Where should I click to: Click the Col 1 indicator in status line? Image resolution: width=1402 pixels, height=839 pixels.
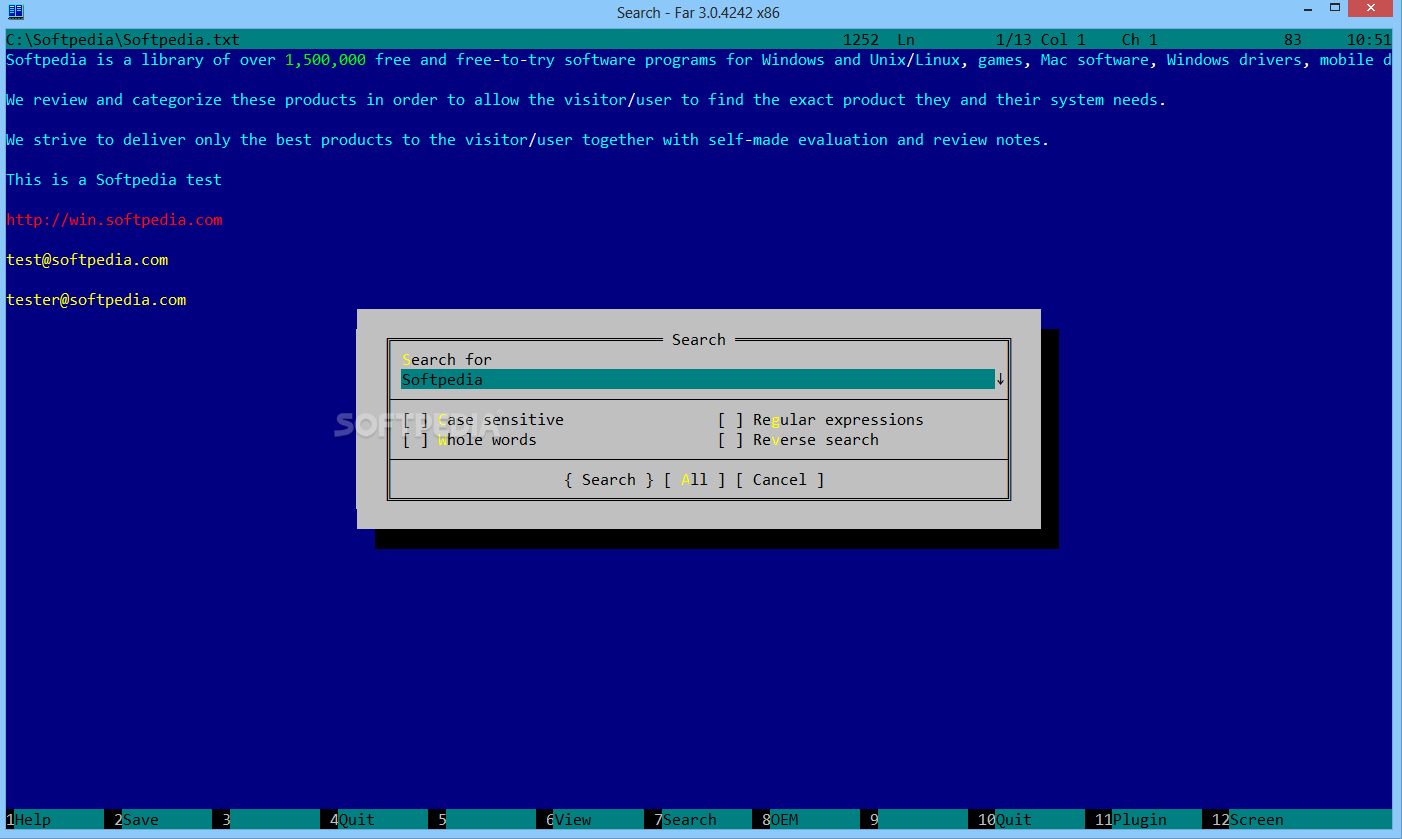[1063, 40]
